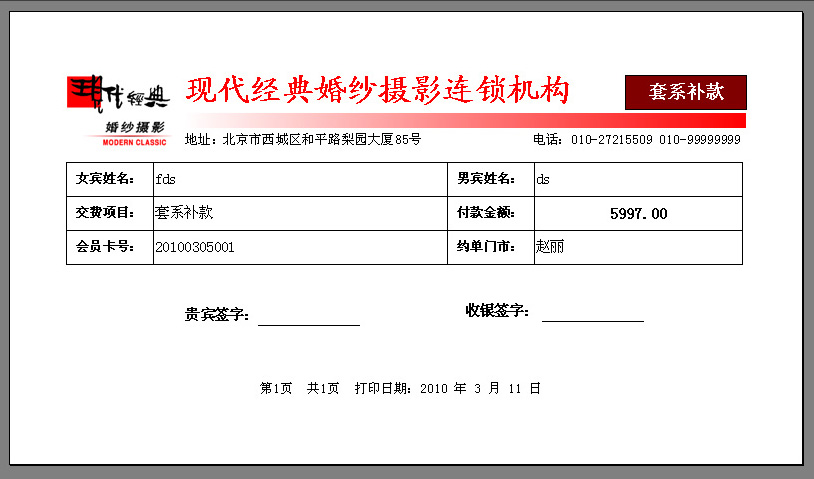Click the 套系补款 red badge
Viewport: 814px width, 479px height.
686,92
